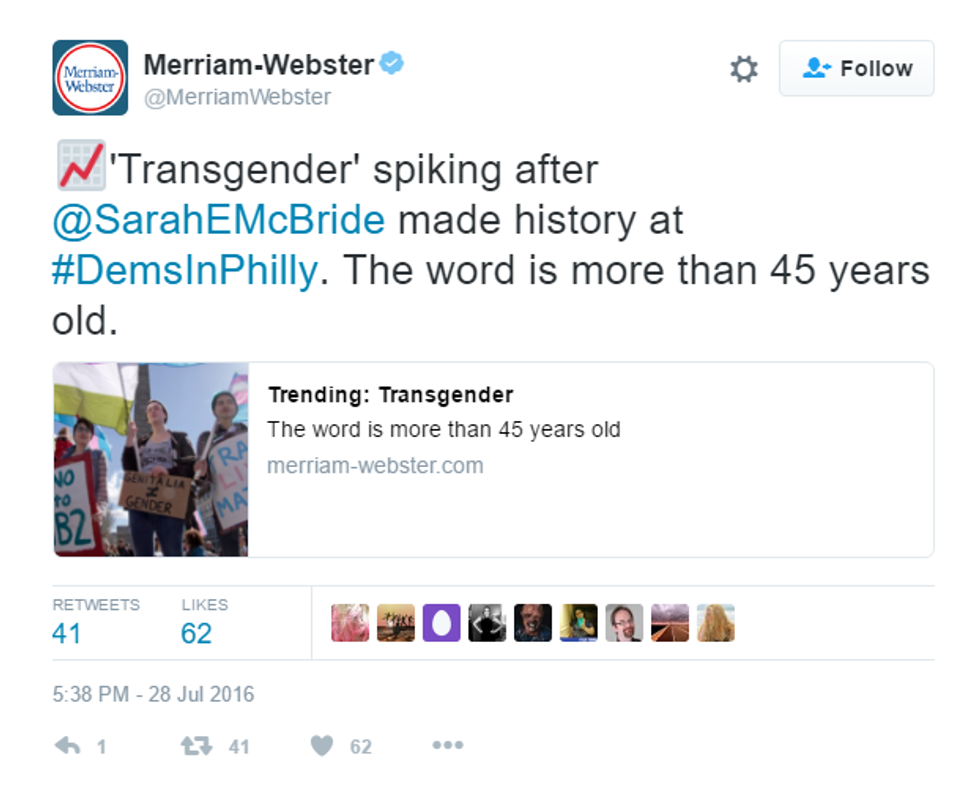
Task: Open the gear settings dropdown
Action: click(744, 69)
